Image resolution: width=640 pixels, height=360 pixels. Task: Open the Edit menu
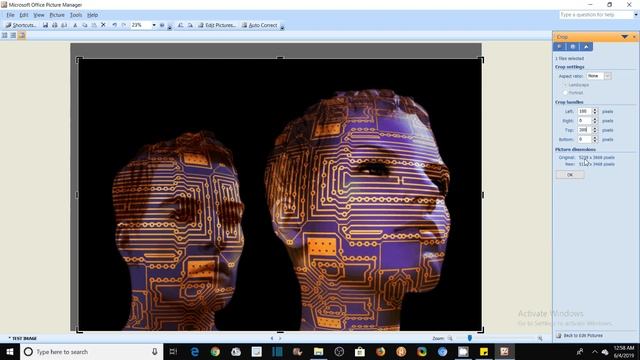[x=24, y=15]
